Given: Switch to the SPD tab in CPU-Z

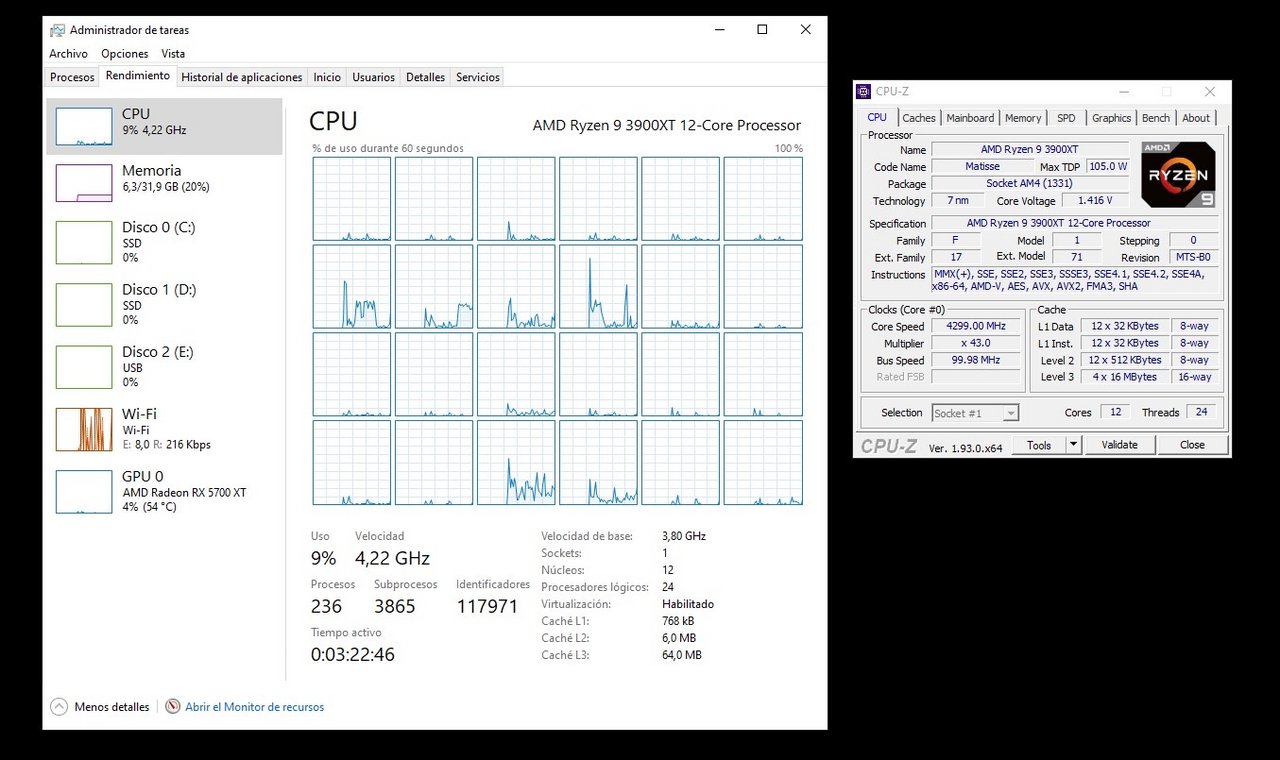Looking at the screenshot, I should point(1066,118).
